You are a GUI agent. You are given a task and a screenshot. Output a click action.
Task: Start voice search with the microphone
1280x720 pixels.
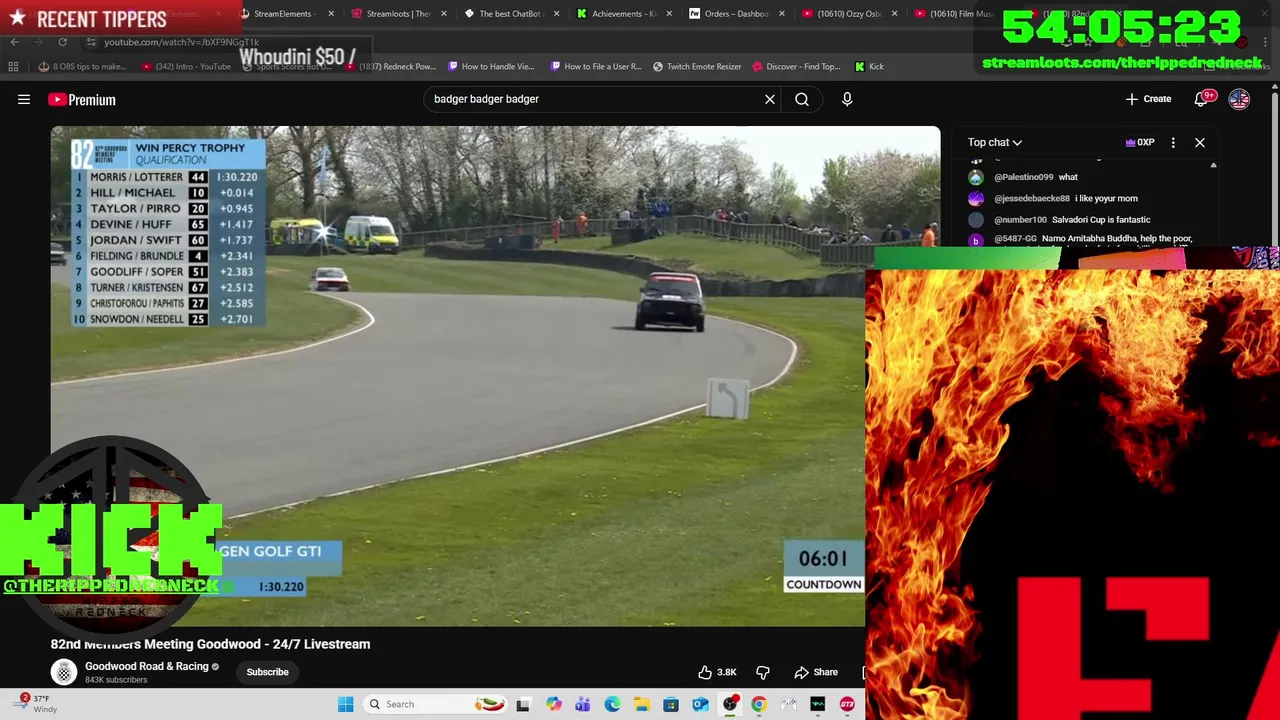click(x=847, y=99)
